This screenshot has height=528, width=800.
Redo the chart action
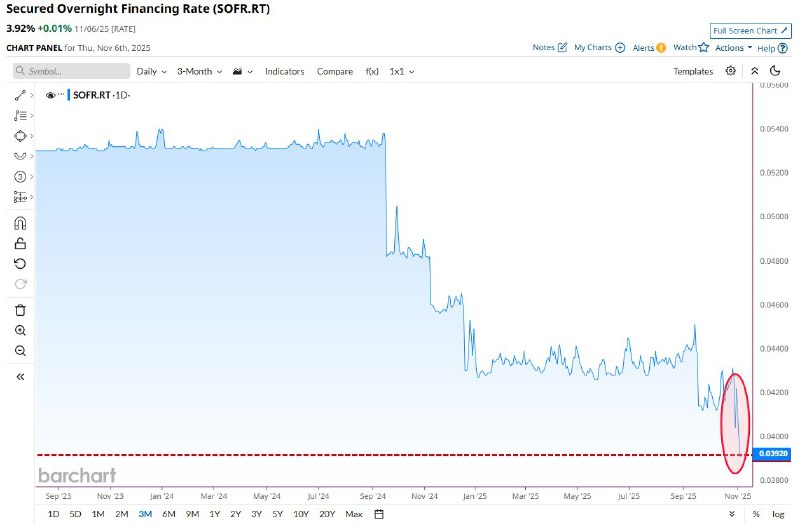point(20,284)
